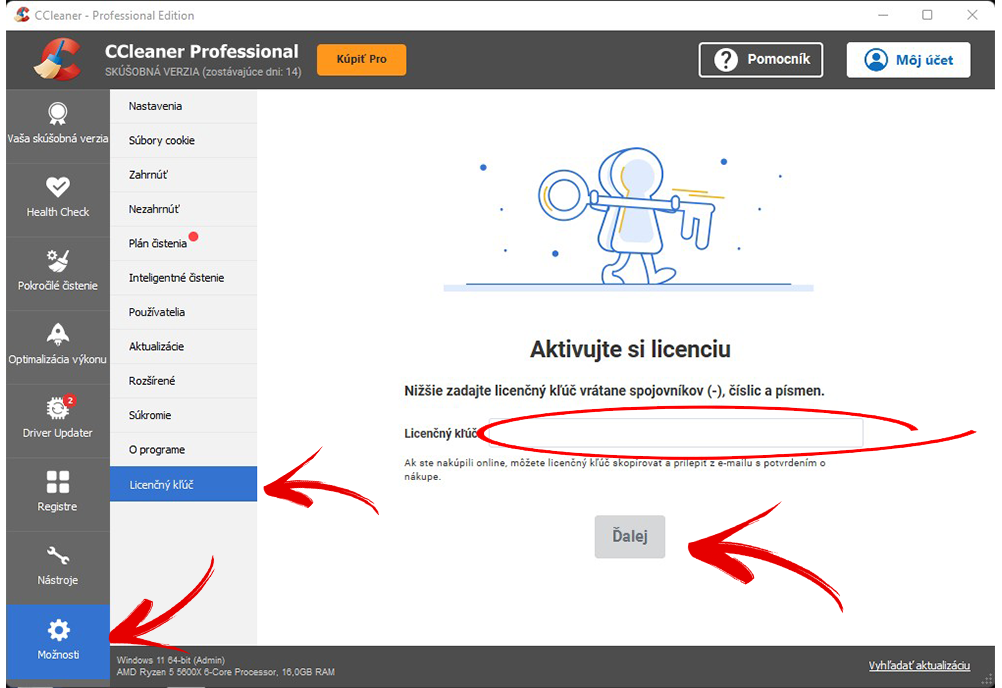The width and height of the screenshot is (1002, 688).
Task: Click the Môj účet account button
Action: click(908, 60)
